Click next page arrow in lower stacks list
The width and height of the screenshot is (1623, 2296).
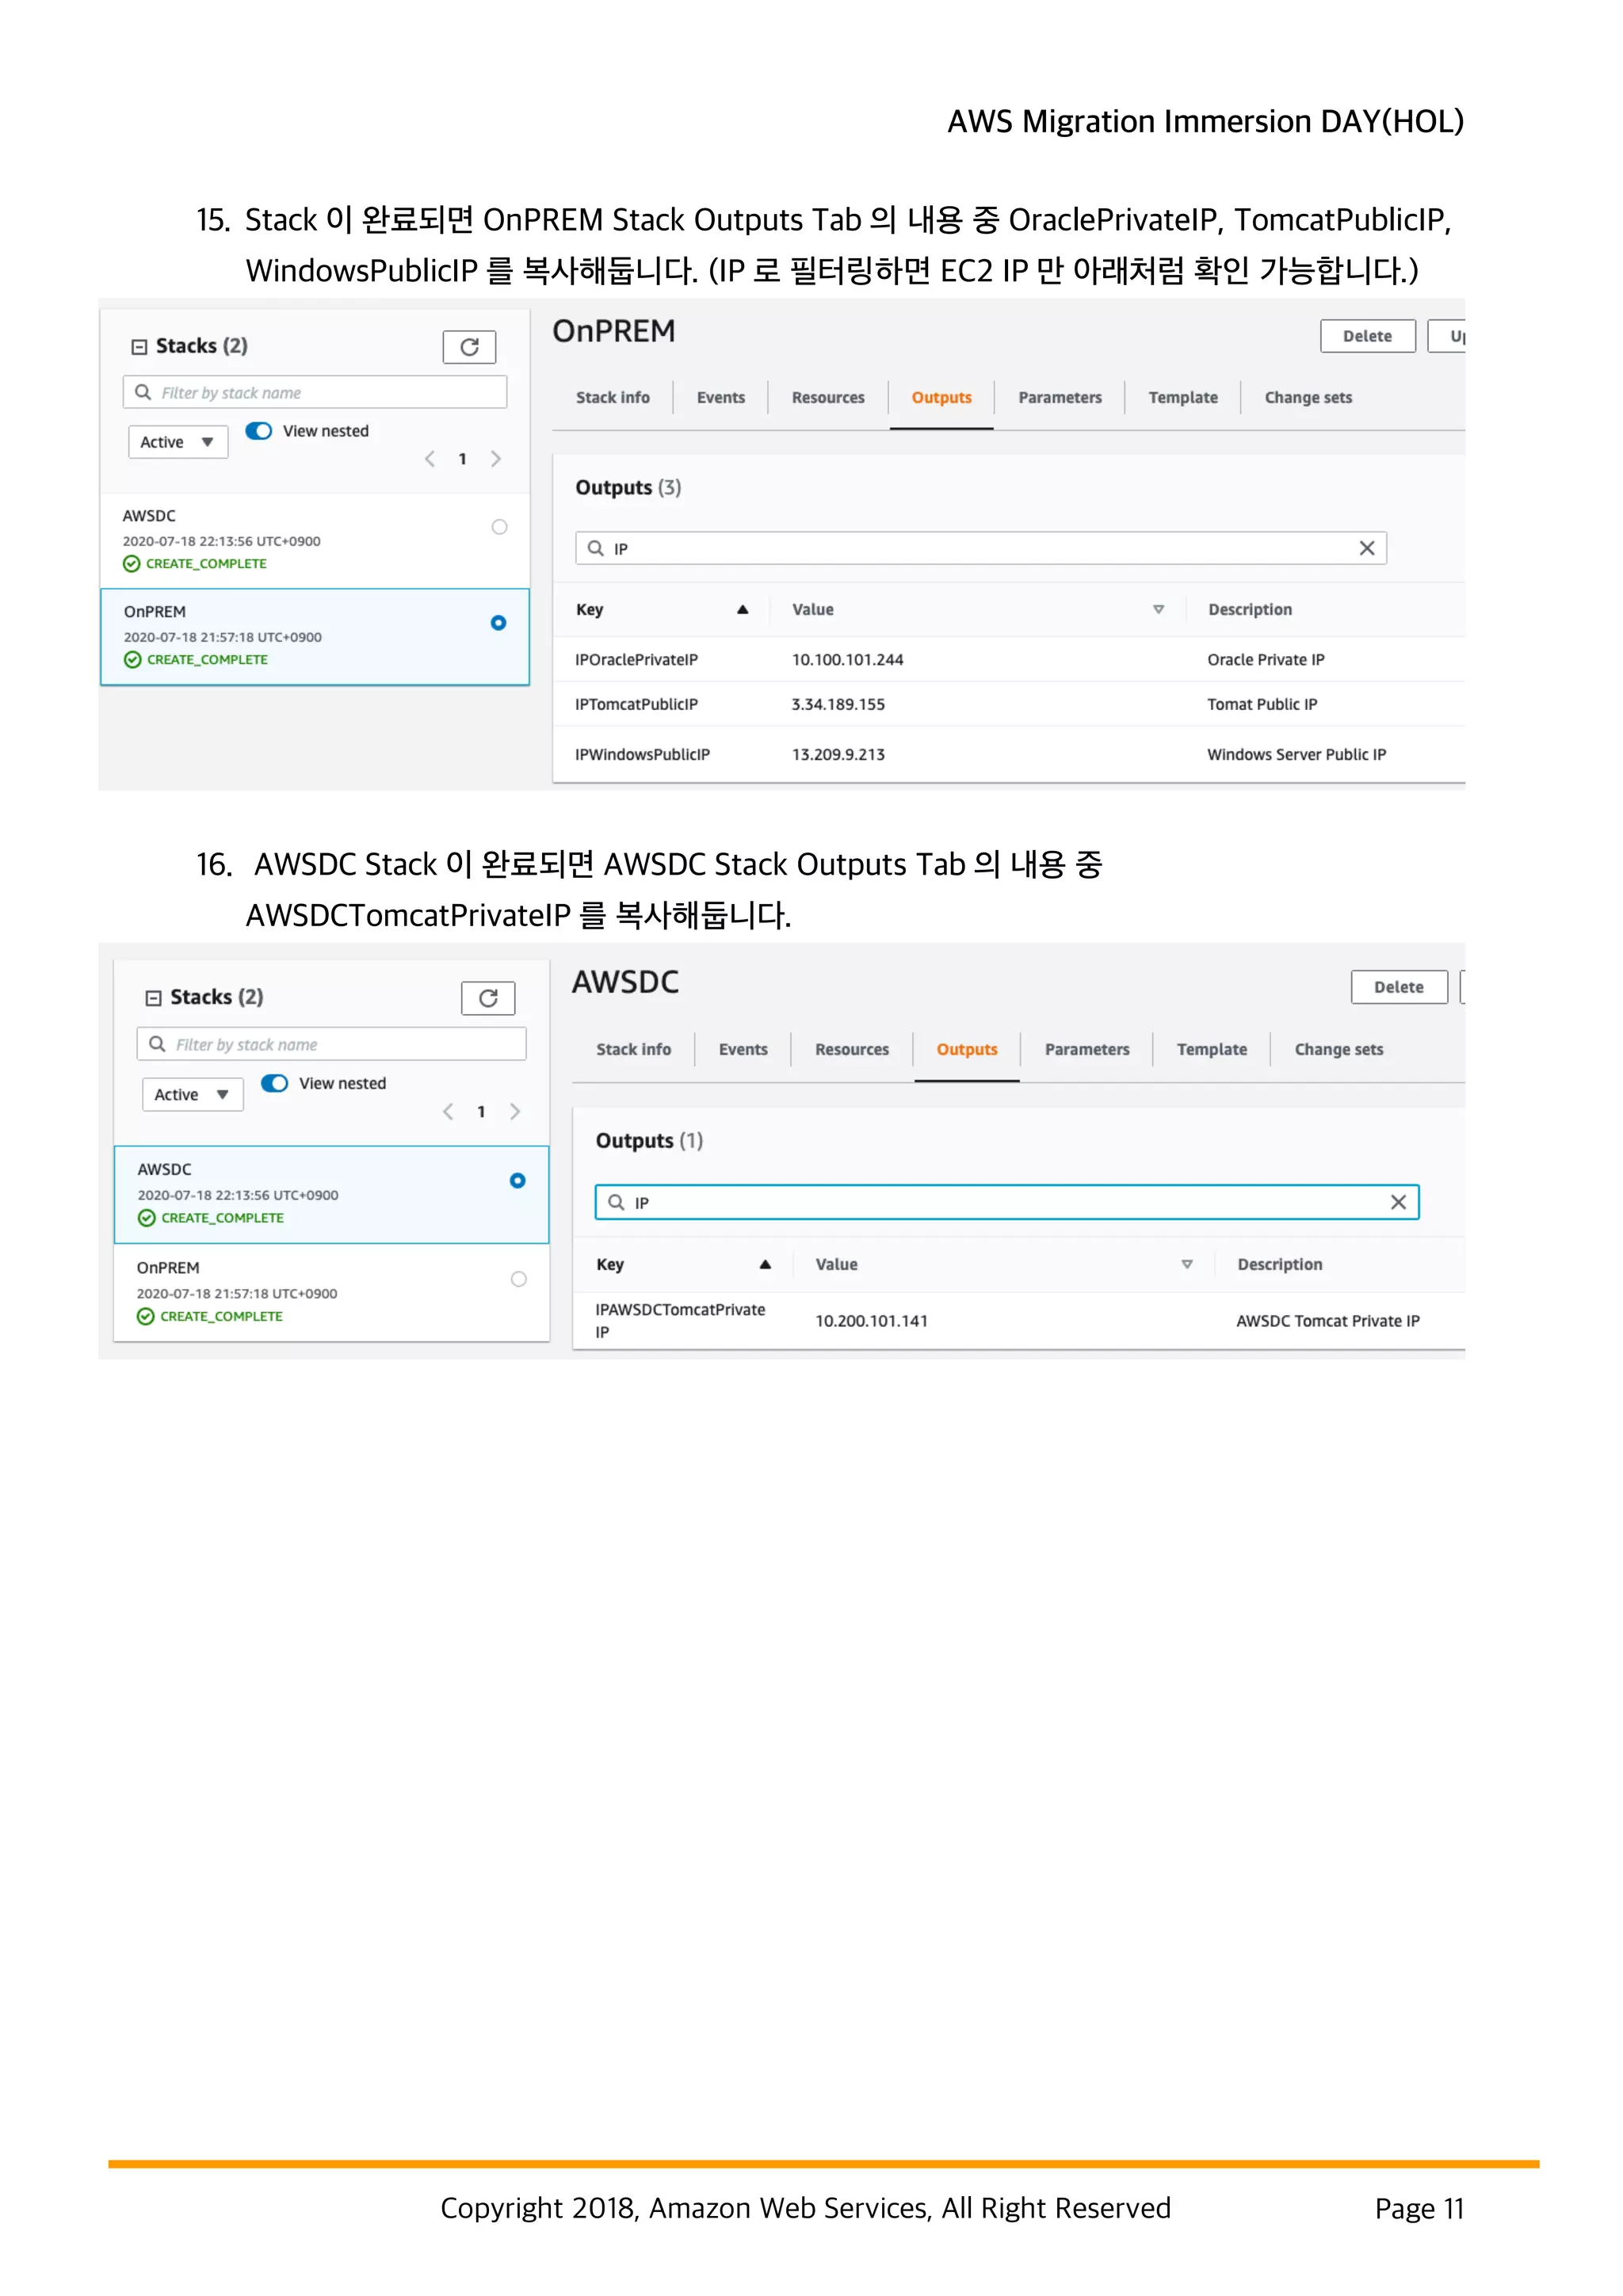pos(515,1112)
